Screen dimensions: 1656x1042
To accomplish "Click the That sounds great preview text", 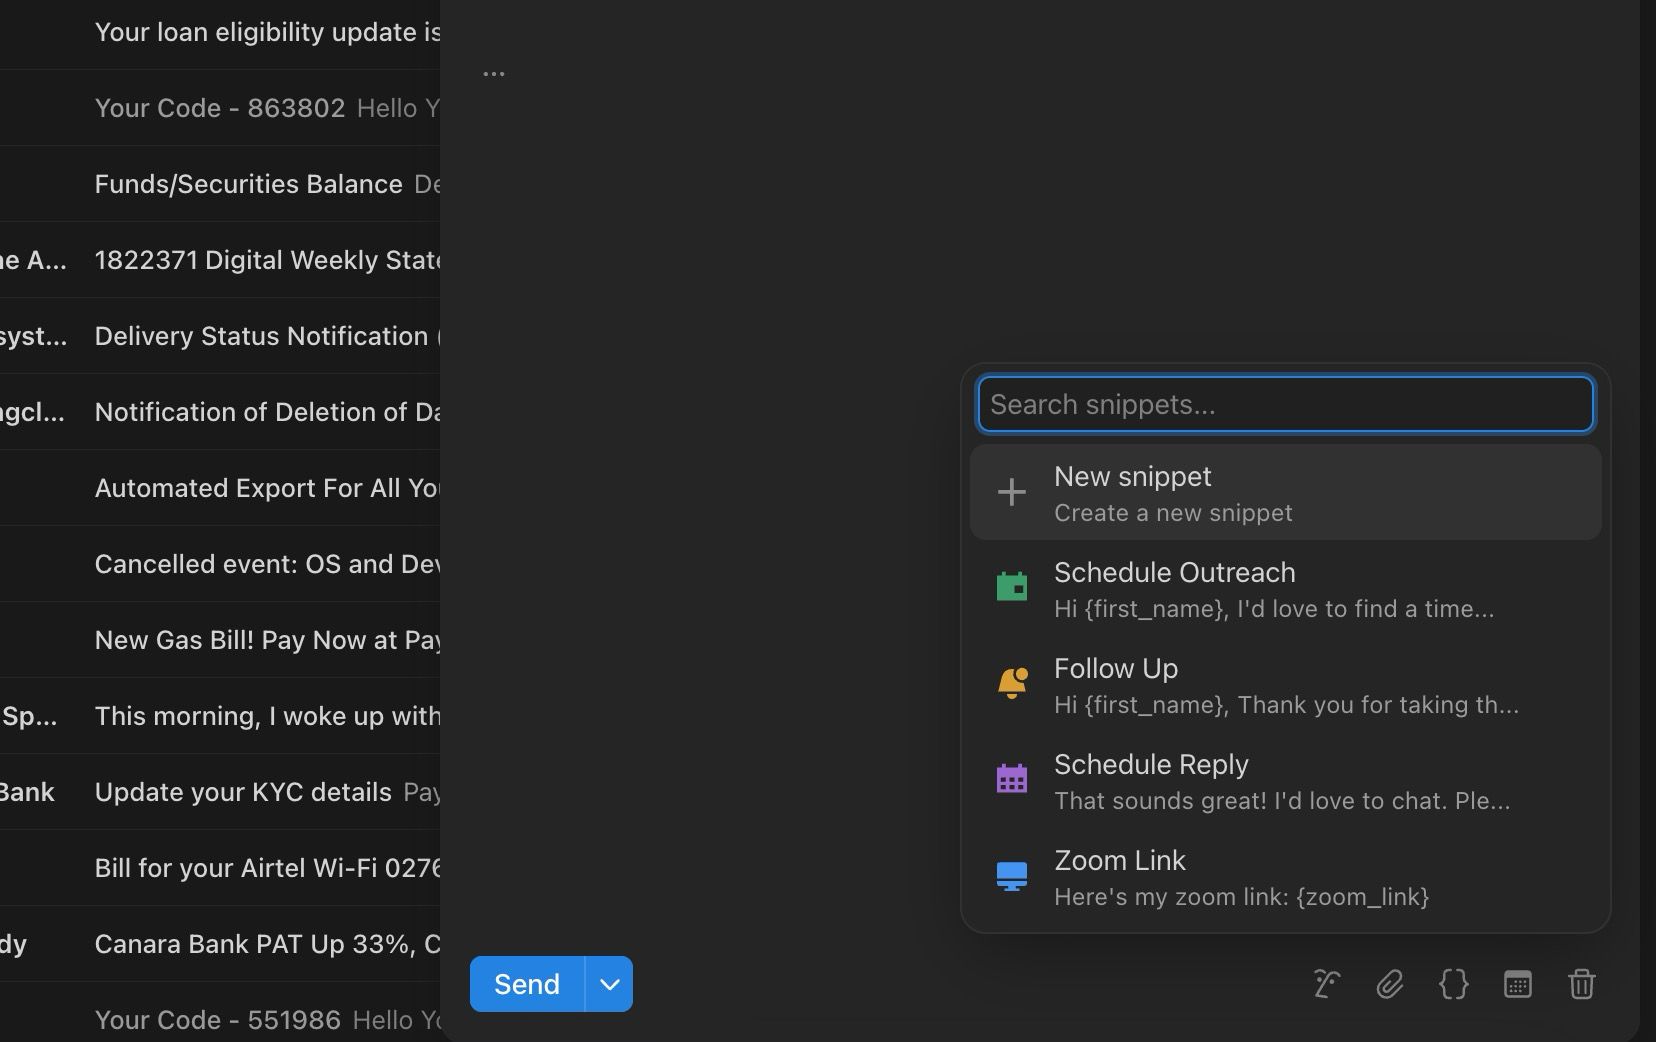I will pos(1282,801).
